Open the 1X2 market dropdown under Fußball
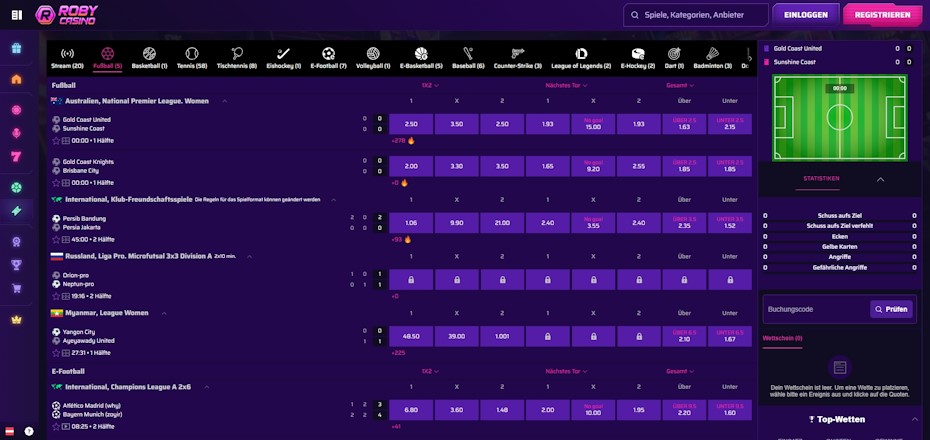This screenshot has width=930, height=440. [x=430, y=85]
